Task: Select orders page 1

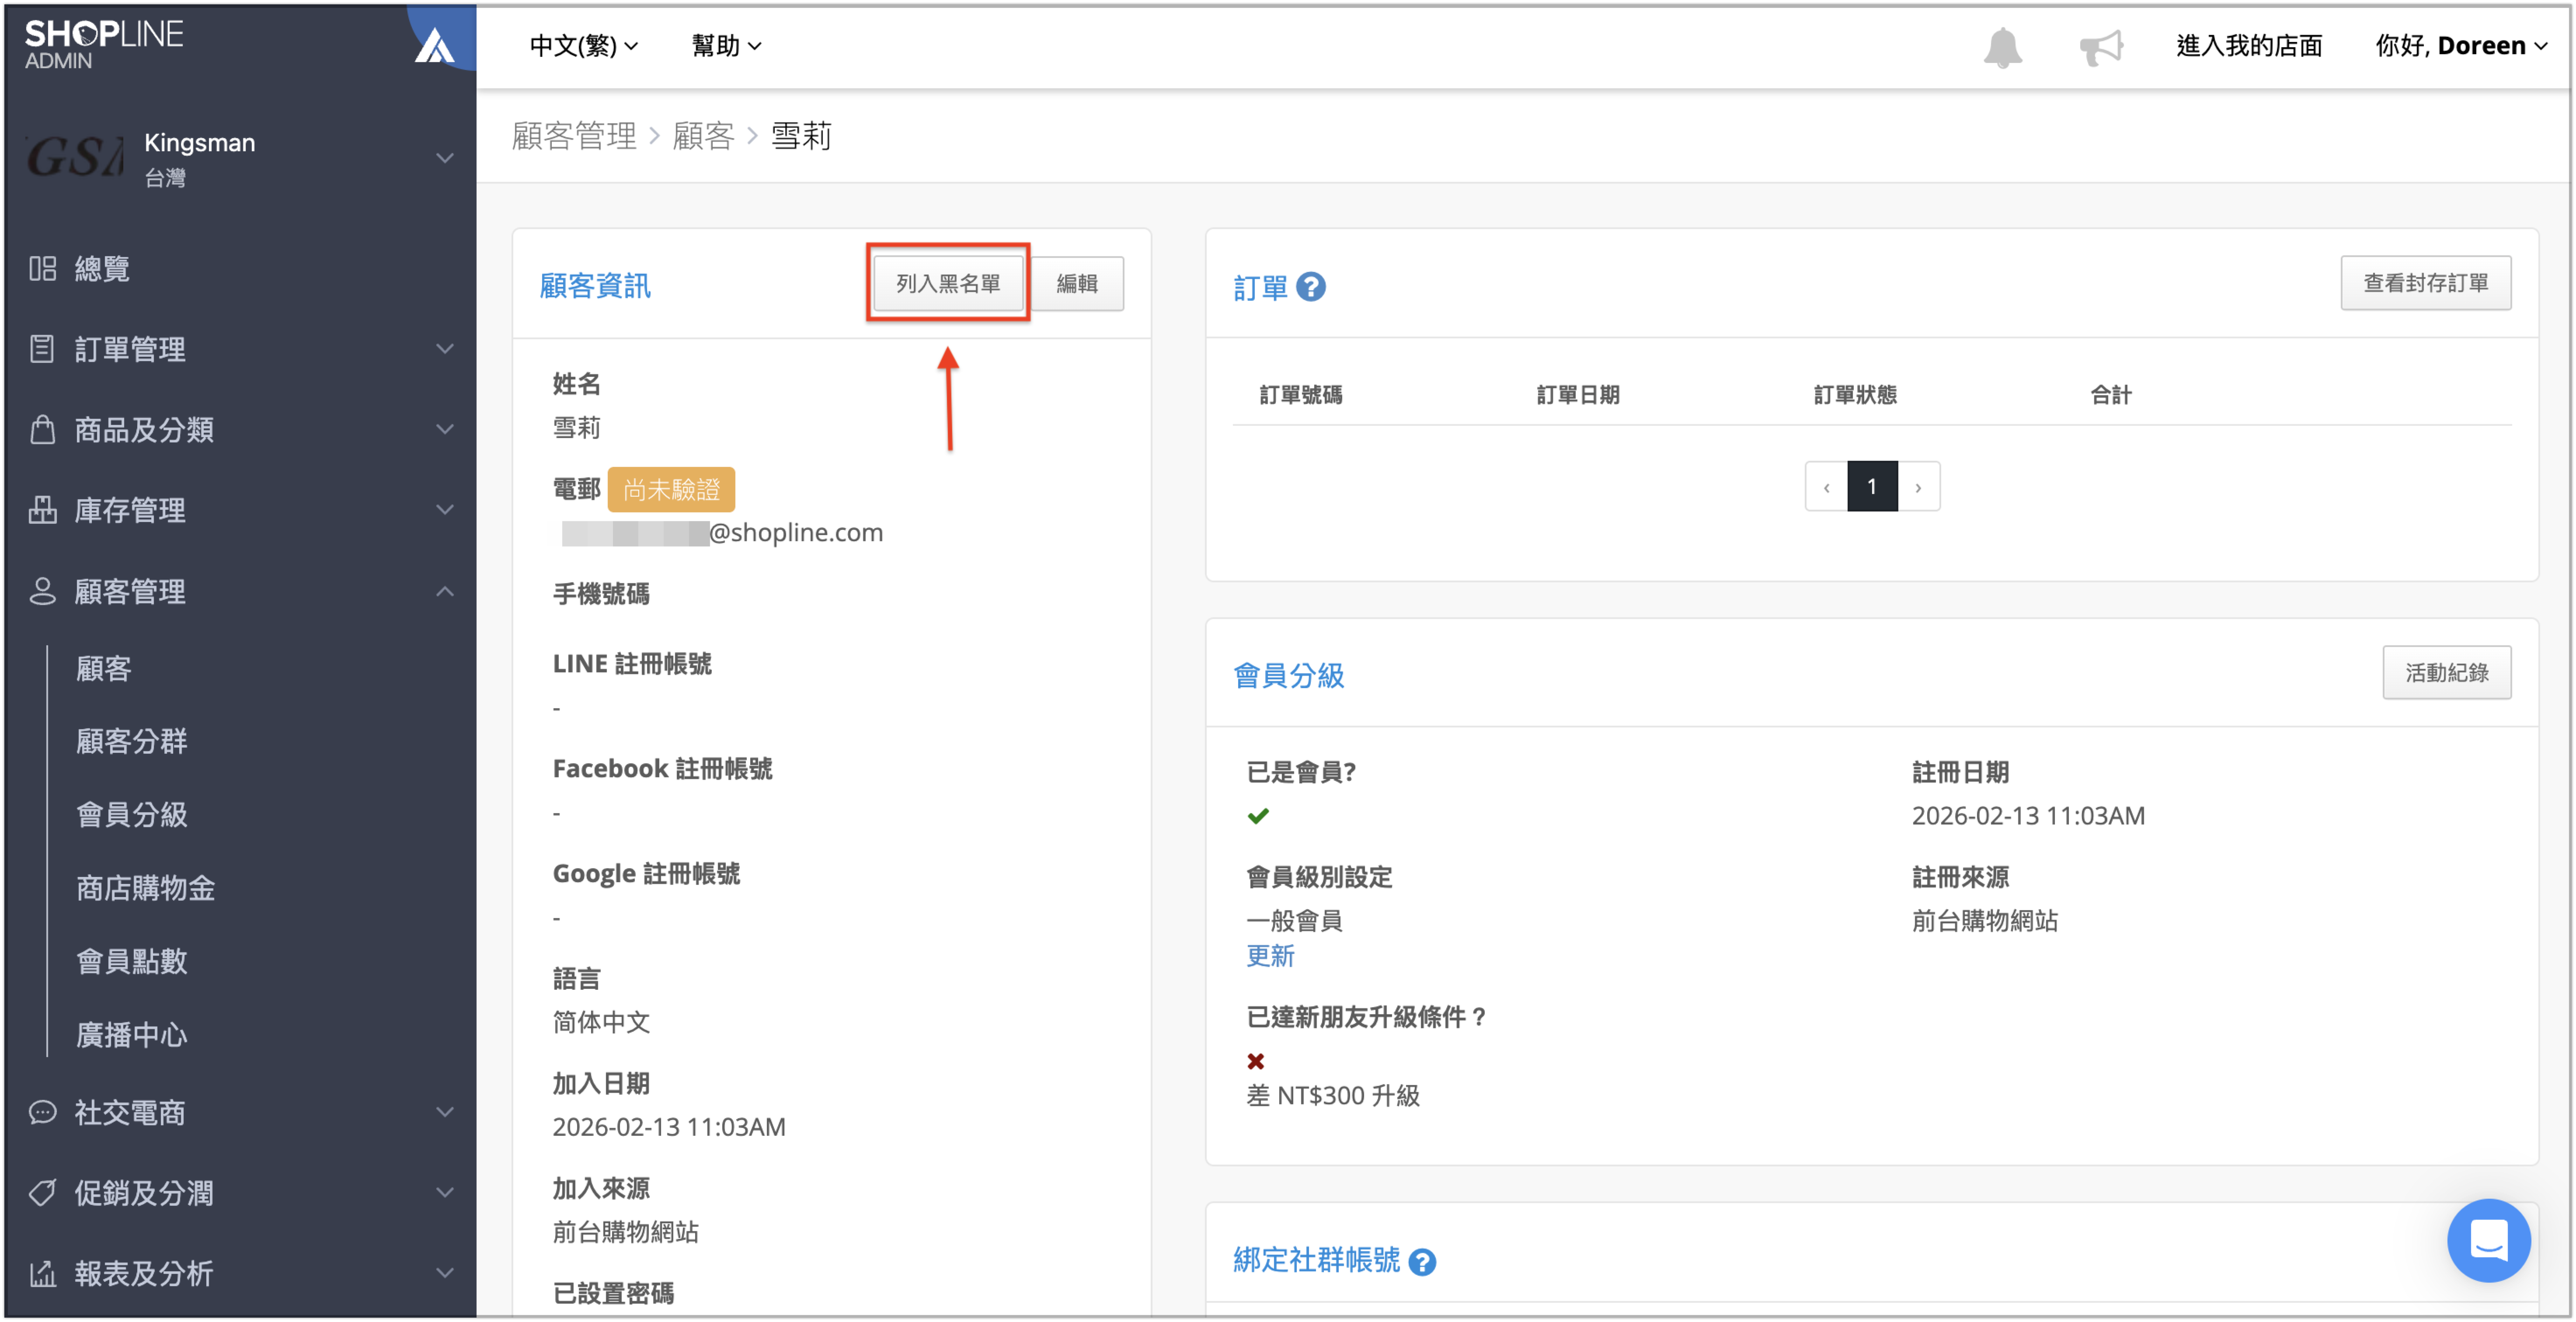Action: (x=1872, y=487)
